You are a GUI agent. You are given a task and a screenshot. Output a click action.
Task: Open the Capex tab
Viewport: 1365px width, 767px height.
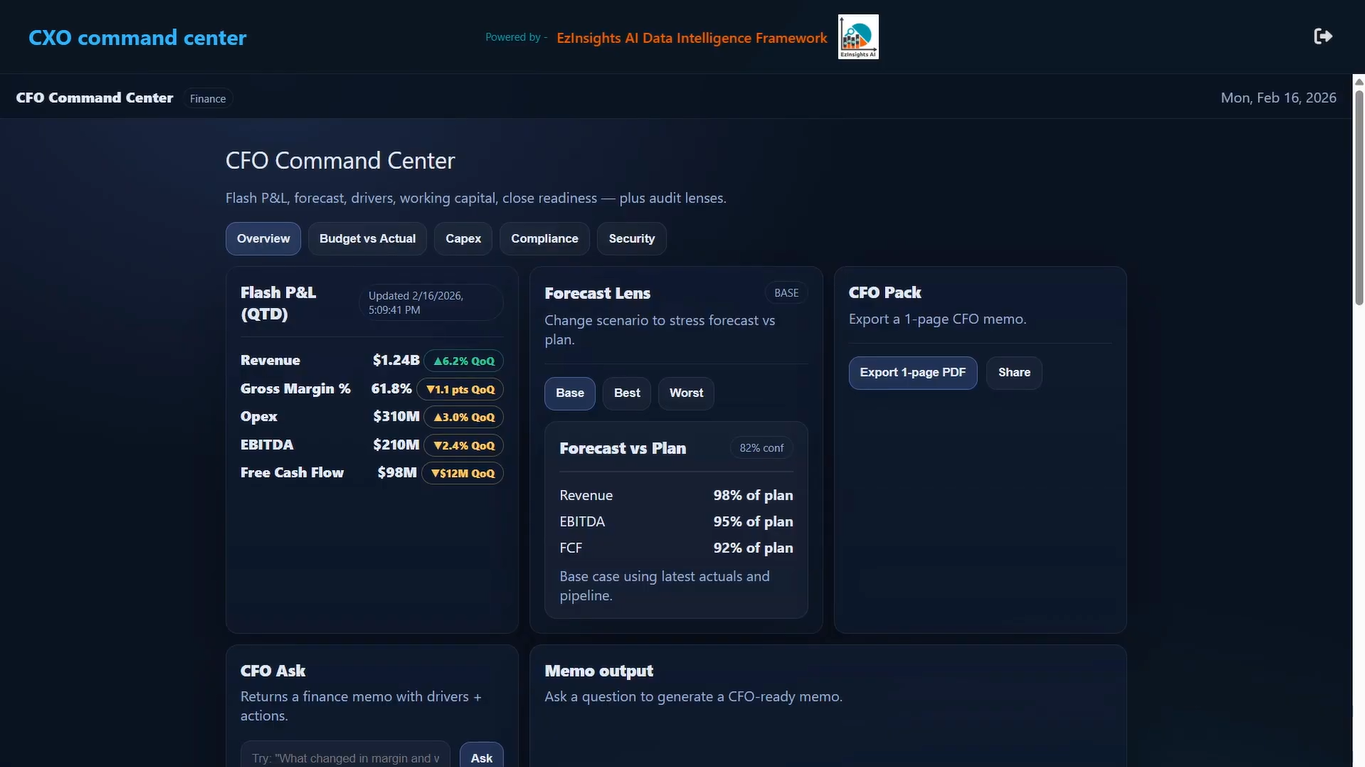[x=463, y=239]
